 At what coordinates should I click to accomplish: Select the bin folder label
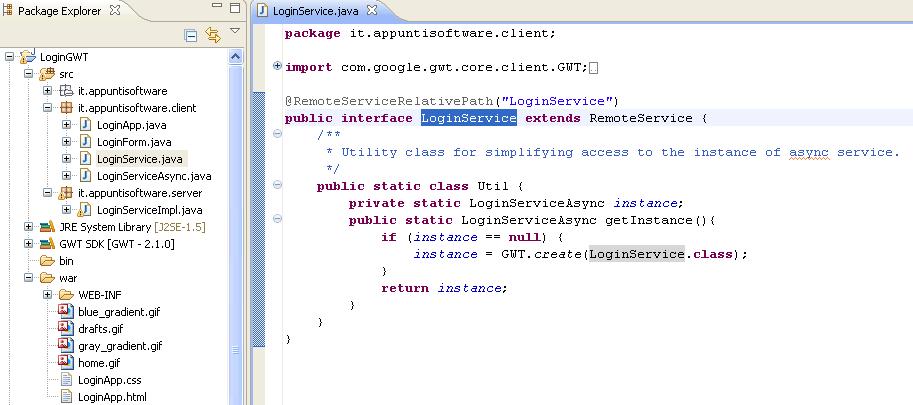(x=66, y=261)
